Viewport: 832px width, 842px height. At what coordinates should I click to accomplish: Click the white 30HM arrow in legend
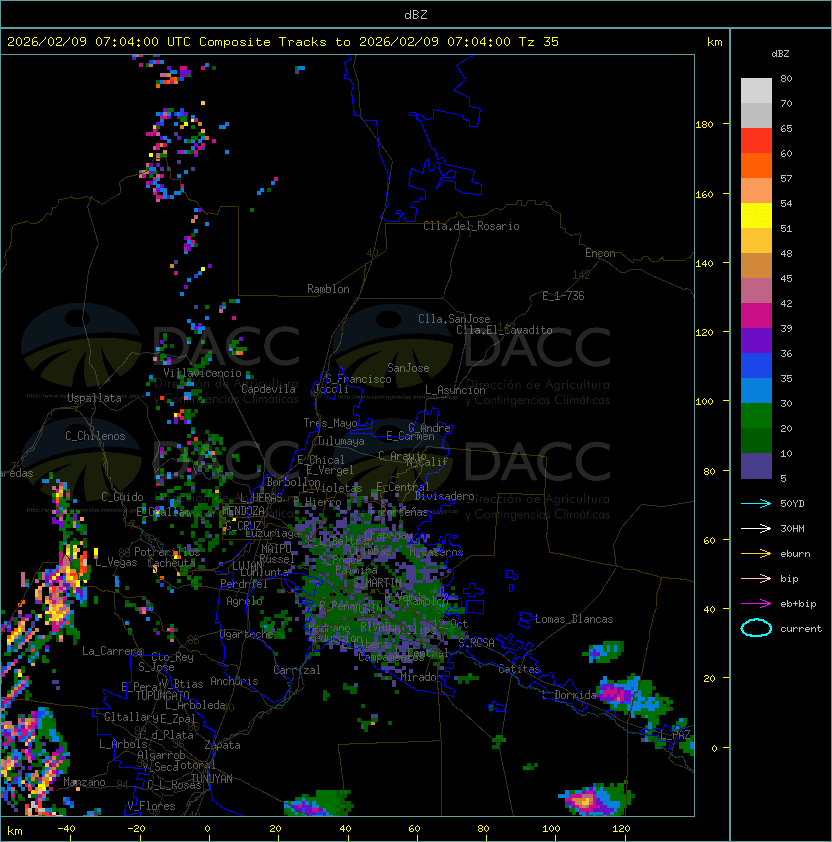point(756,529)
